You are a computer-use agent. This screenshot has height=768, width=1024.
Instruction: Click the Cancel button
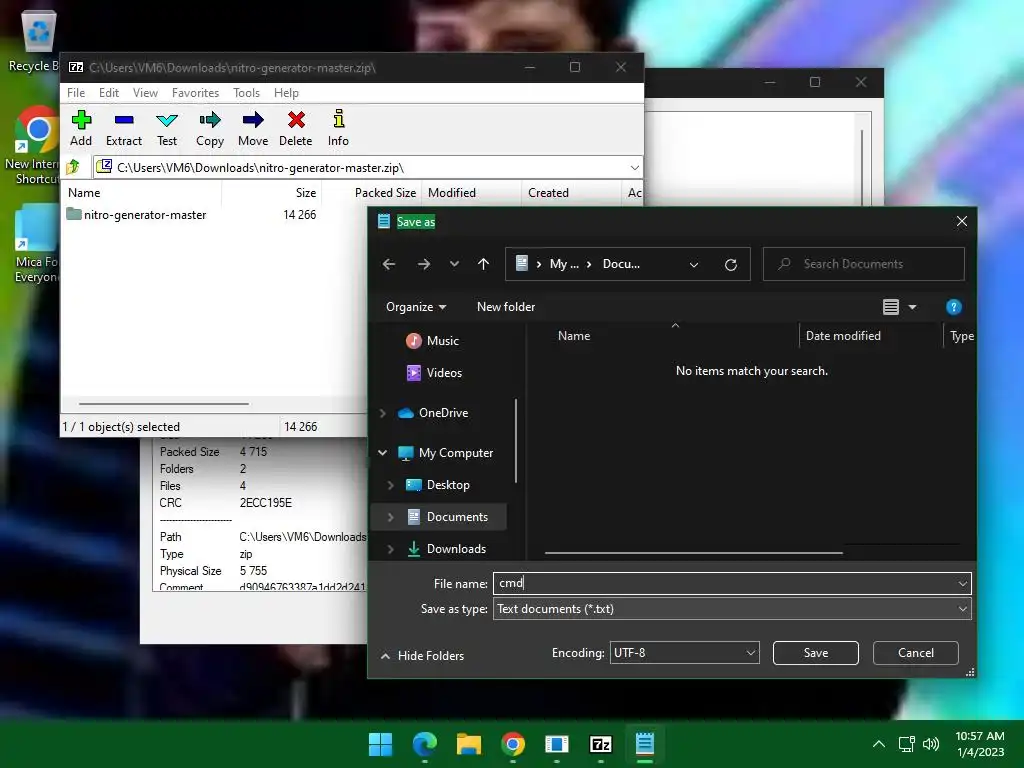tap(916, 652)
